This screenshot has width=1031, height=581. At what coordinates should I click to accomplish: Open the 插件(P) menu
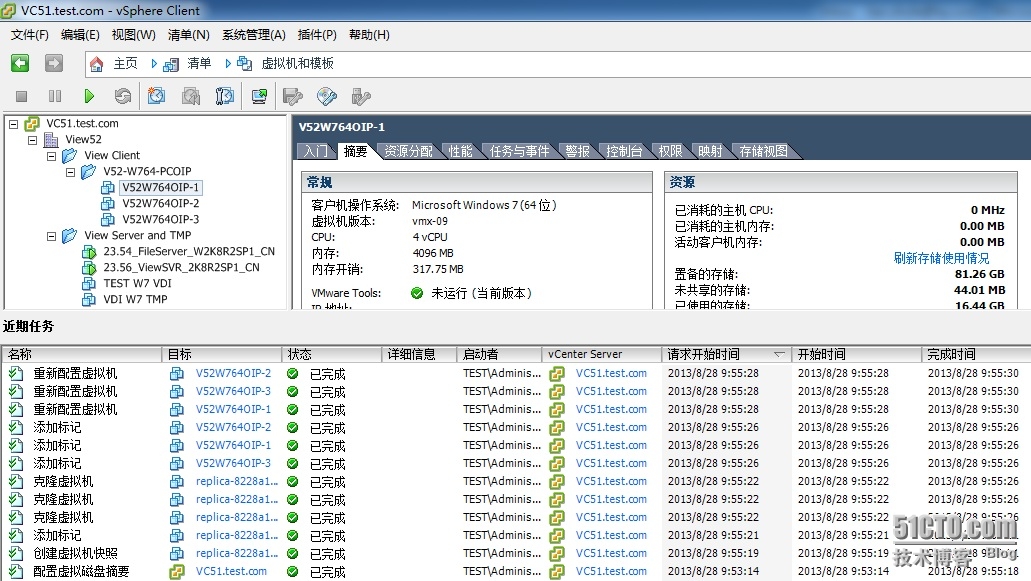click(317, 35)
